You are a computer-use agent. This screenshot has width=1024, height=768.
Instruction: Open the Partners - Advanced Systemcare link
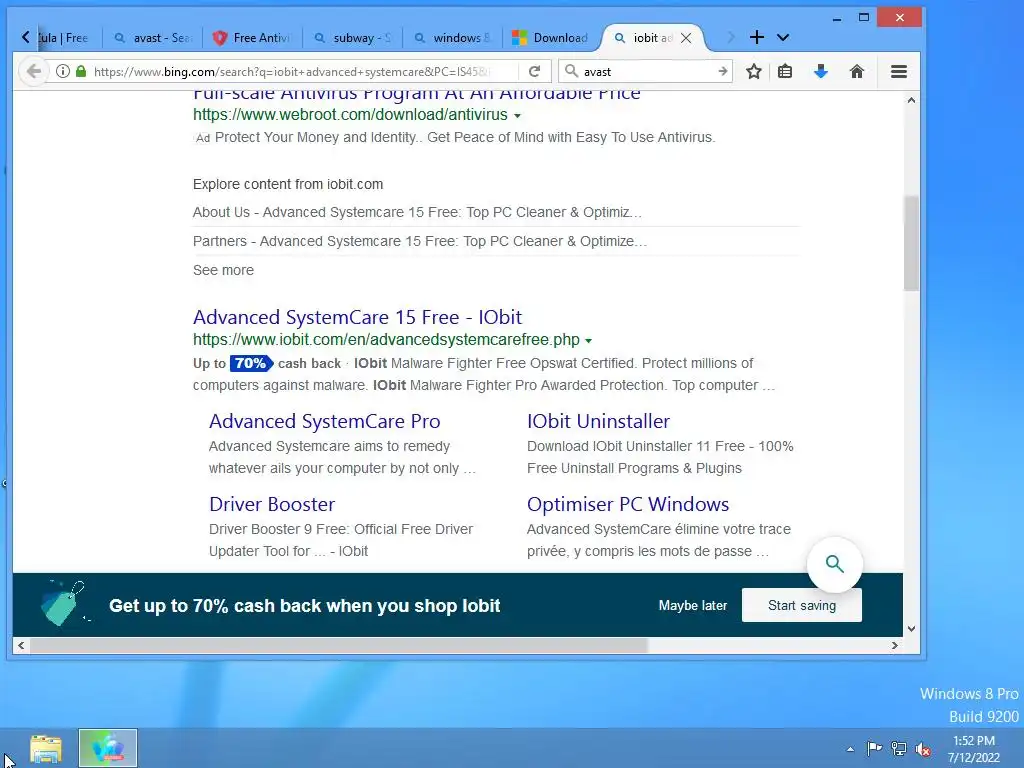click(420, 241)
